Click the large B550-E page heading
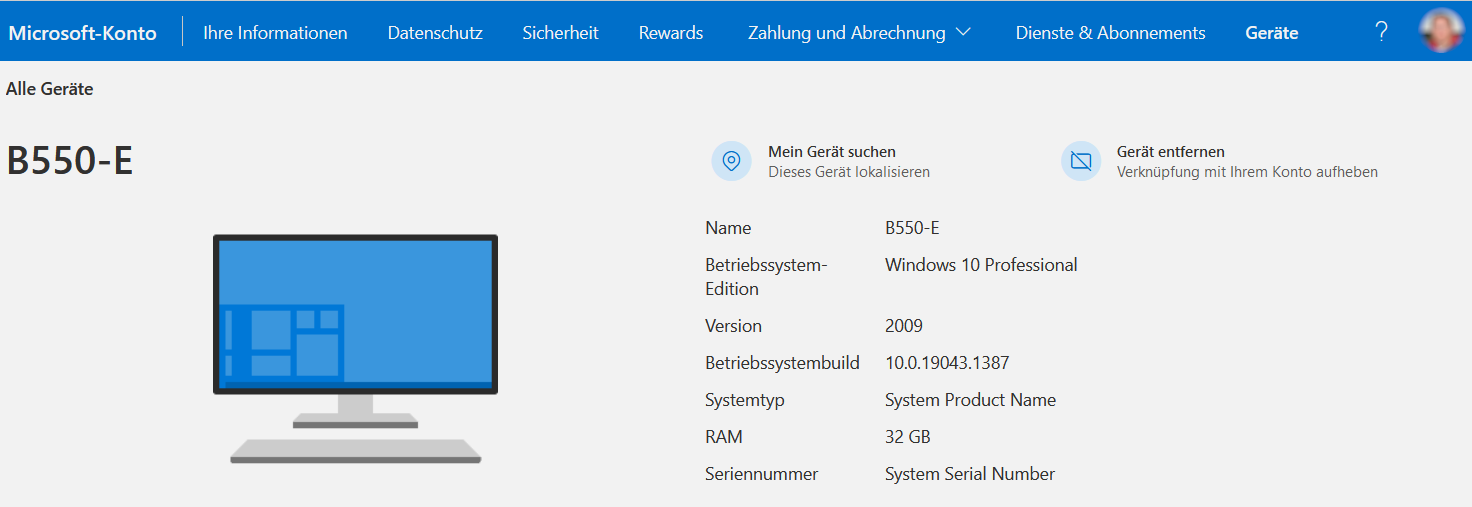The width and height of the screenshot is (1472, 507). coord(70,162)
